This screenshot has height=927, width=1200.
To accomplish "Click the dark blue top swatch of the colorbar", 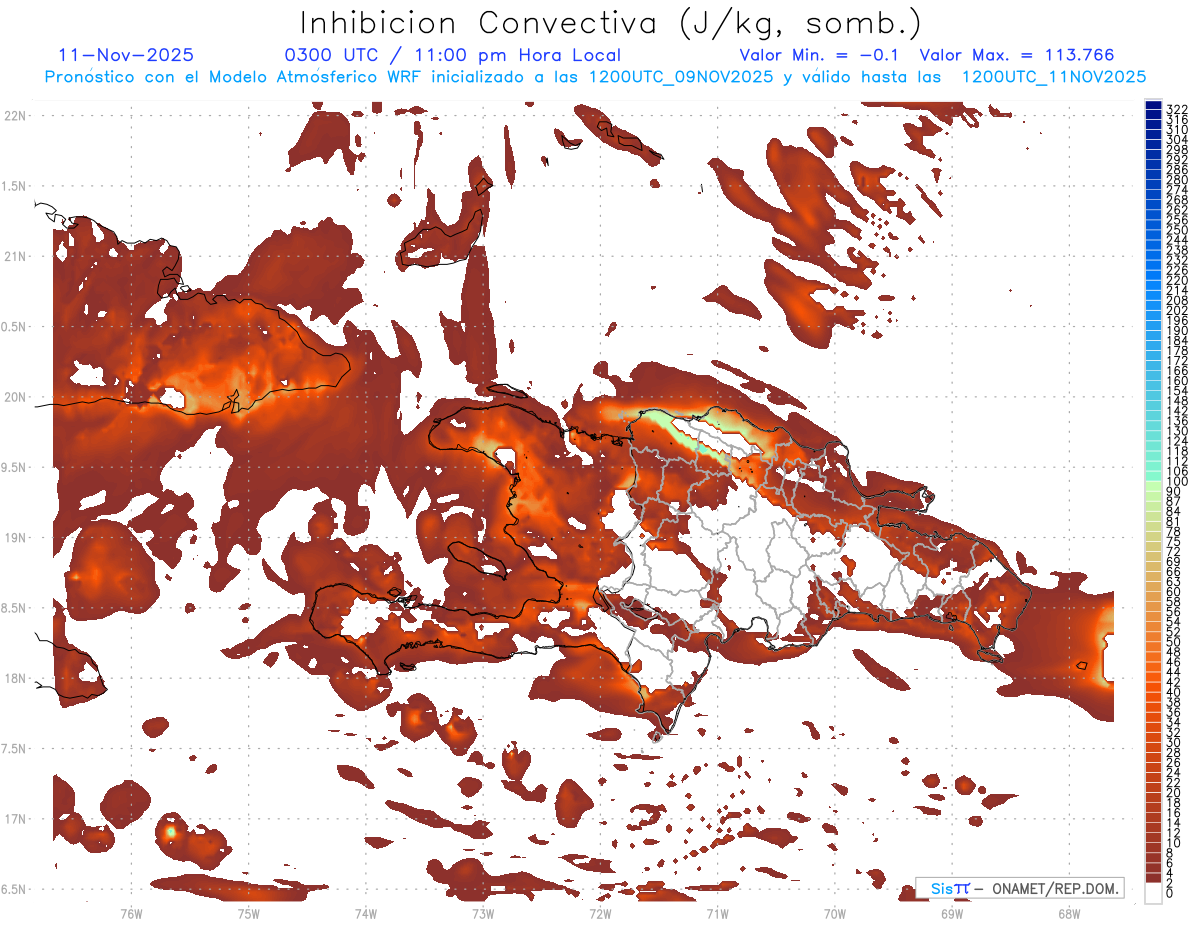I will coord(1154,105).
